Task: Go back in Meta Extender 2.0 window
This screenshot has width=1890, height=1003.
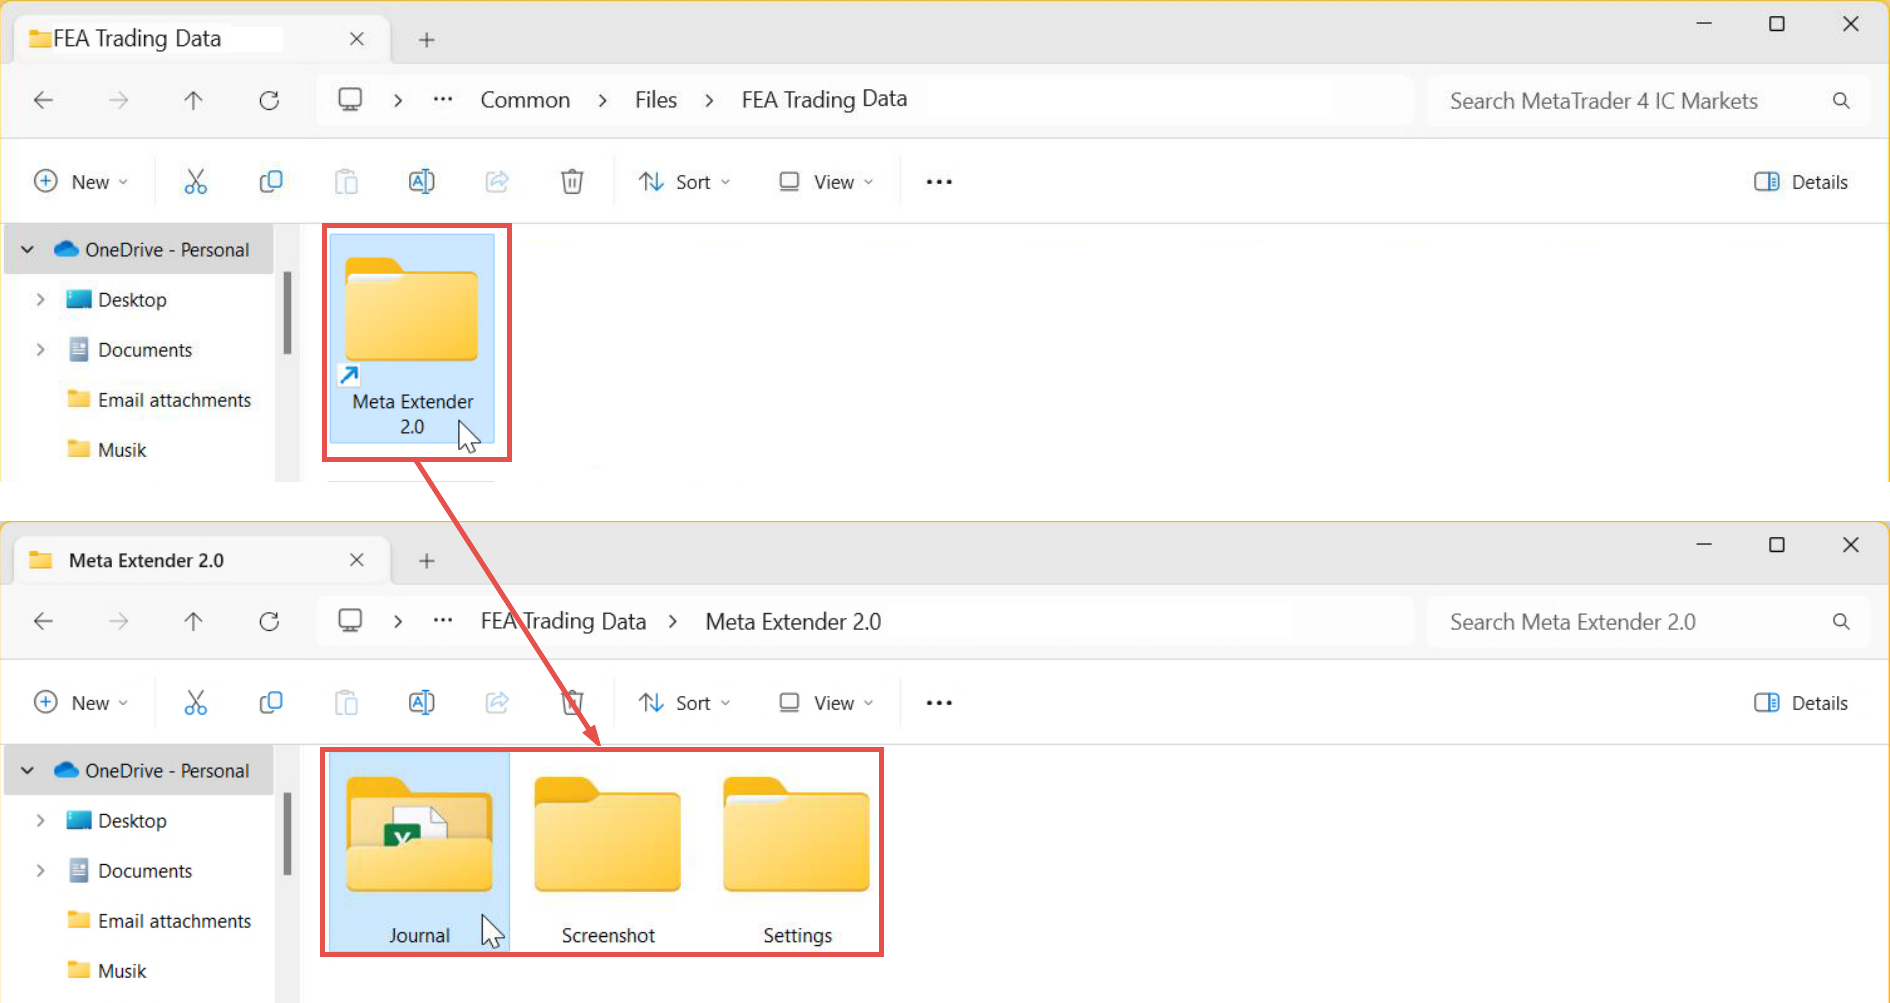Action: (43, 621)
